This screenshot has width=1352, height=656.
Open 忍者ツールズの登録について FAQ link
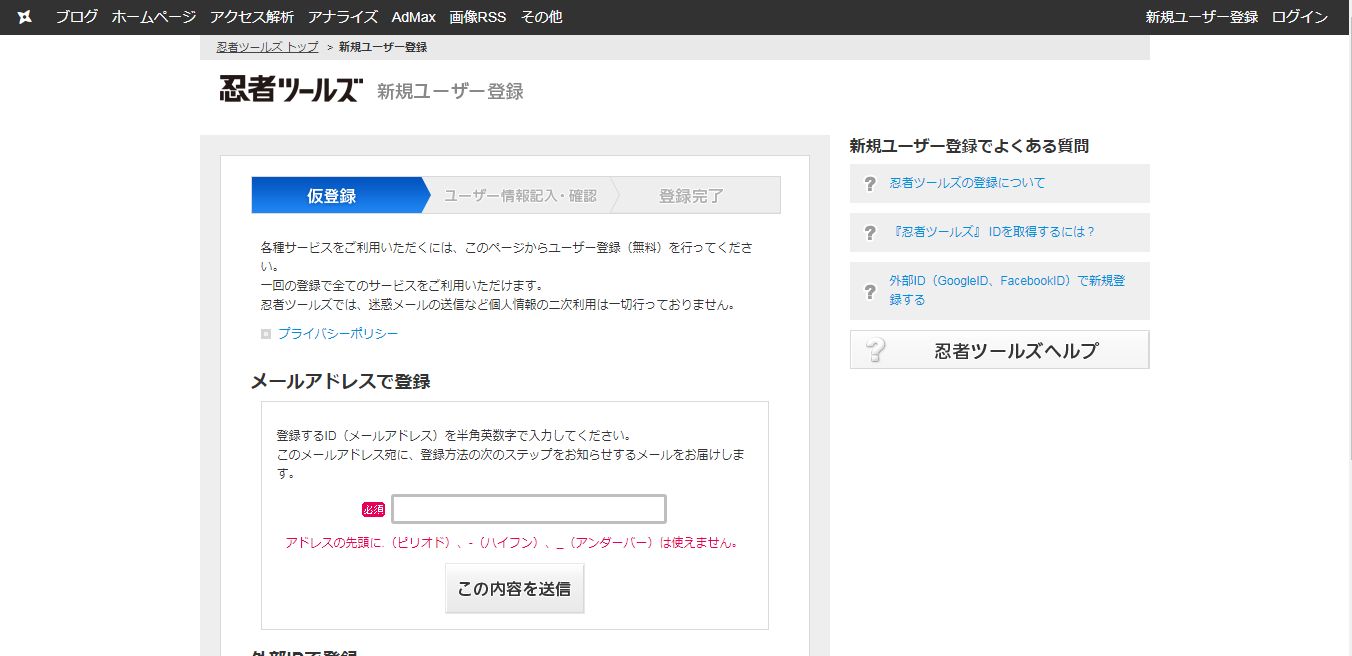pyautogui.click(x=967, y=183)
